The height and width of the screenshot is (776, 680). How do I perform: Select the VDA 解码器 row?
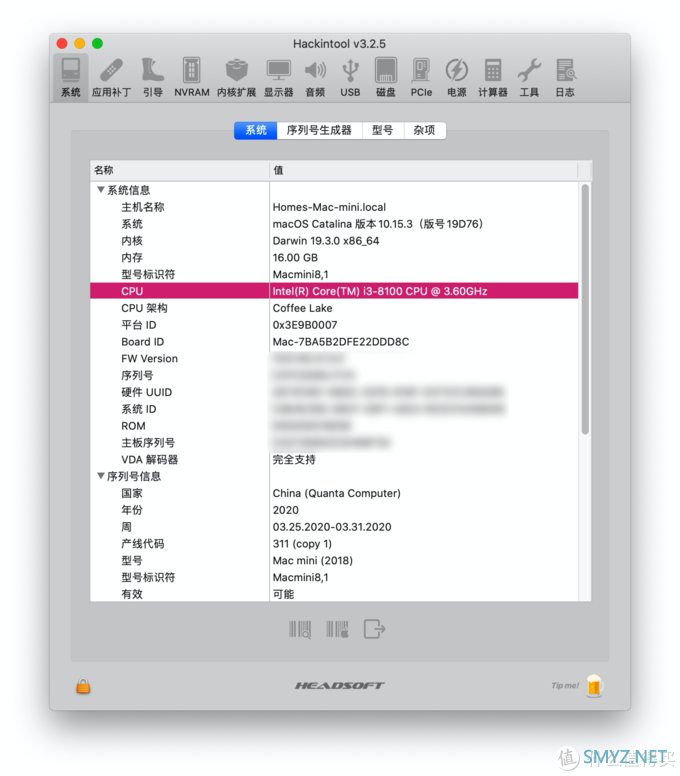pyautogui.click(x=334, y=459)
